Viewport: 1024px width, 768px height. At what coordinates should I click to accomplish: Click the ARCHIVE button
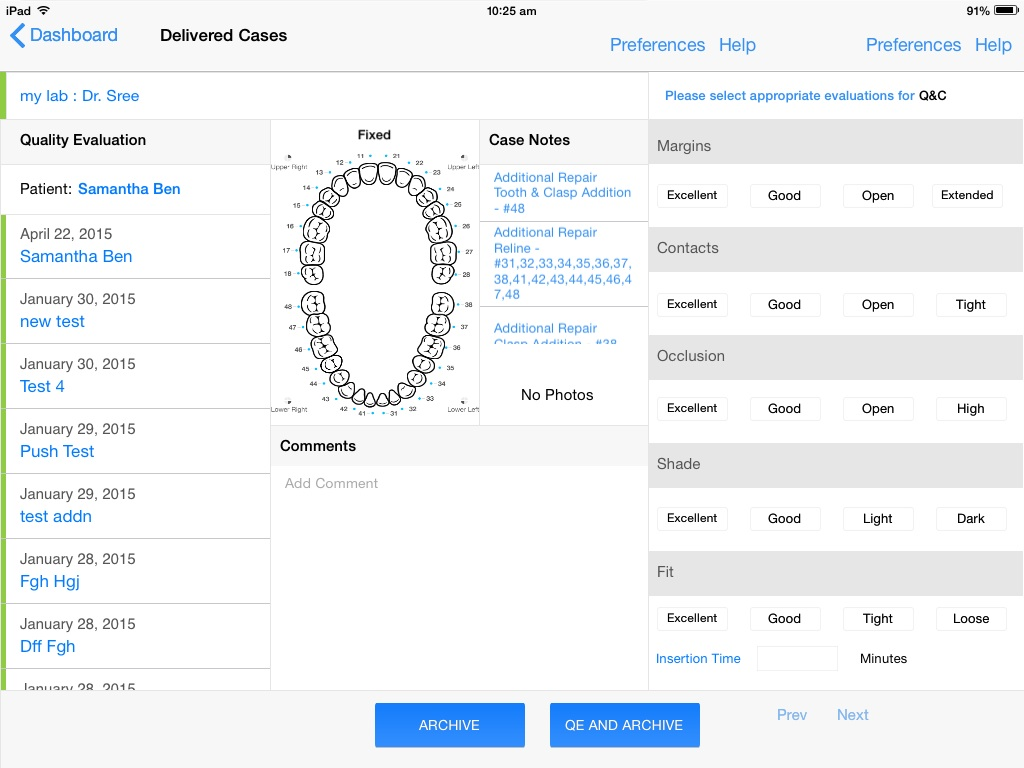click(449, 725)
